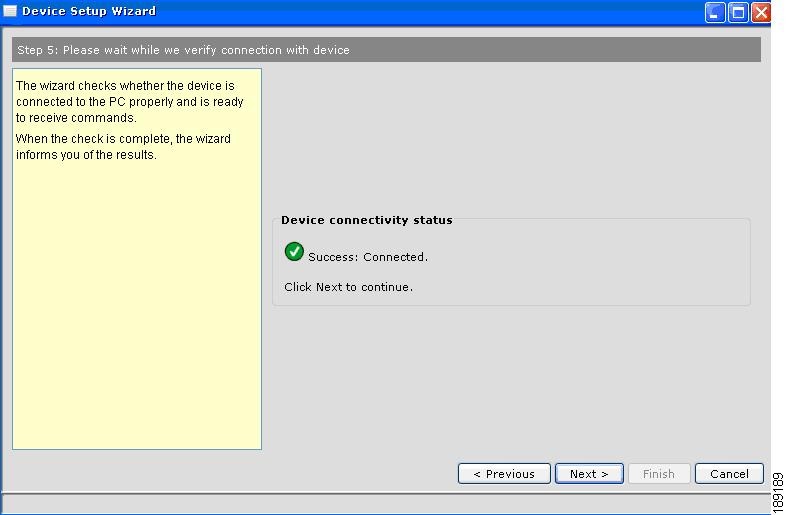Screen dimensions: 786x515
Task: Click the Device Setup Wizard title icon
Action: [x=10, y=11]
